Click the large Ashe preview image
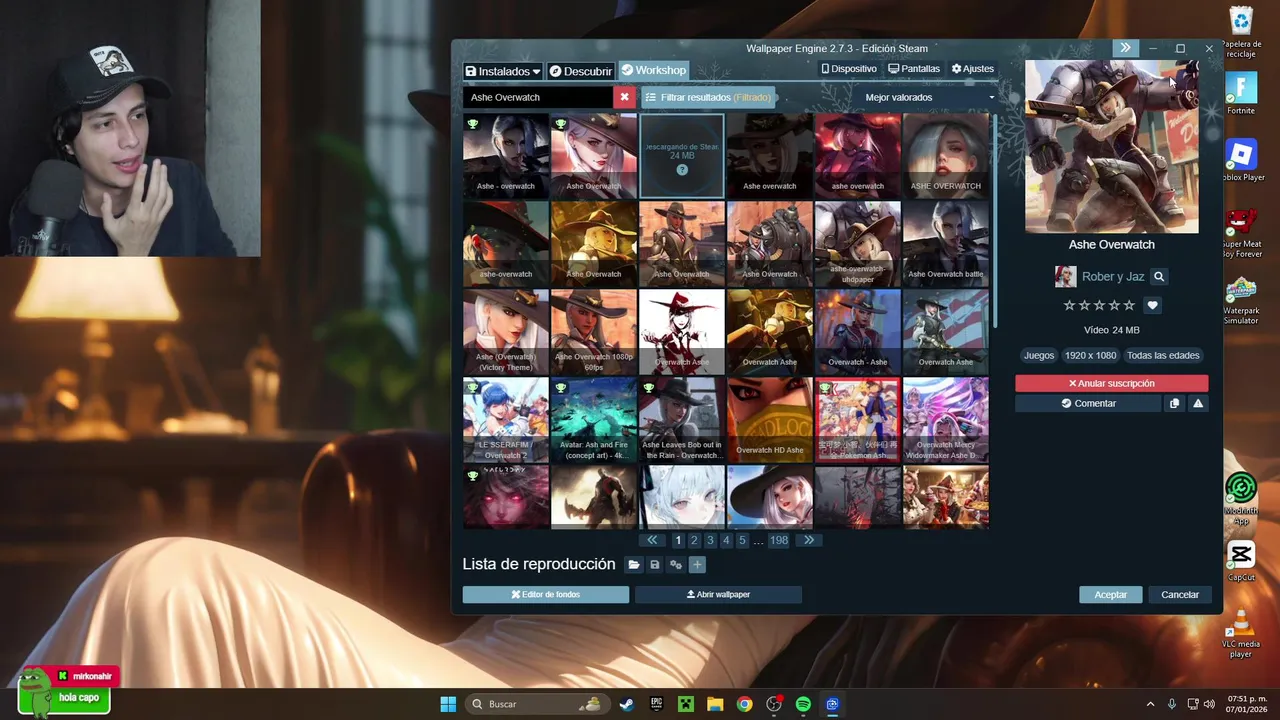This screenshot has width=1280, height=720. [x=1111, y=146]
